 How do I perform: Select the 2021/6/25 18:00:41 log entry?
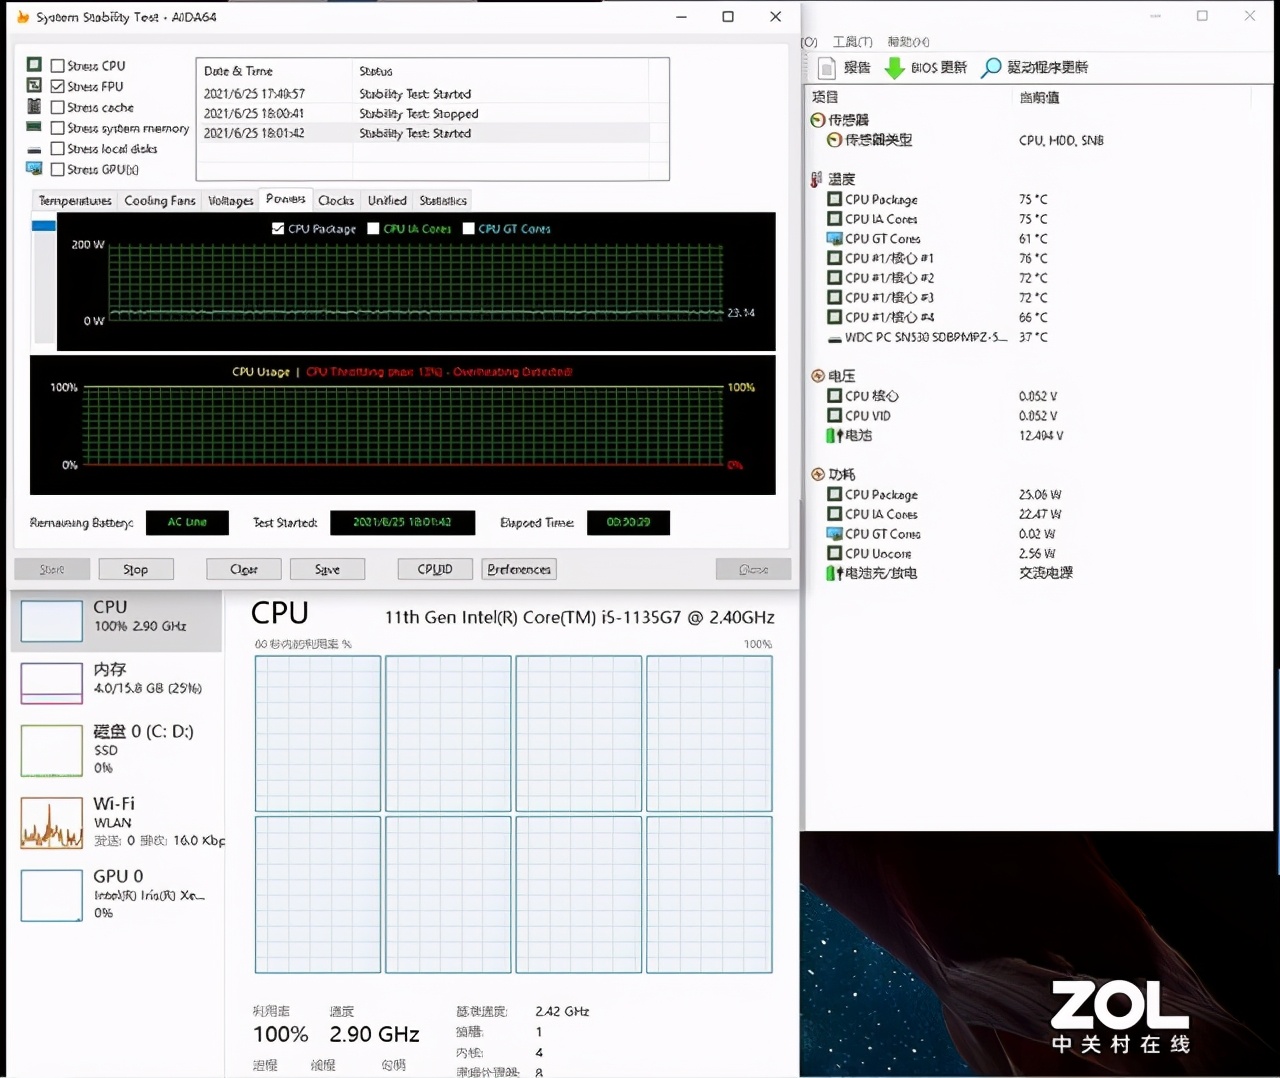[423, 114]
